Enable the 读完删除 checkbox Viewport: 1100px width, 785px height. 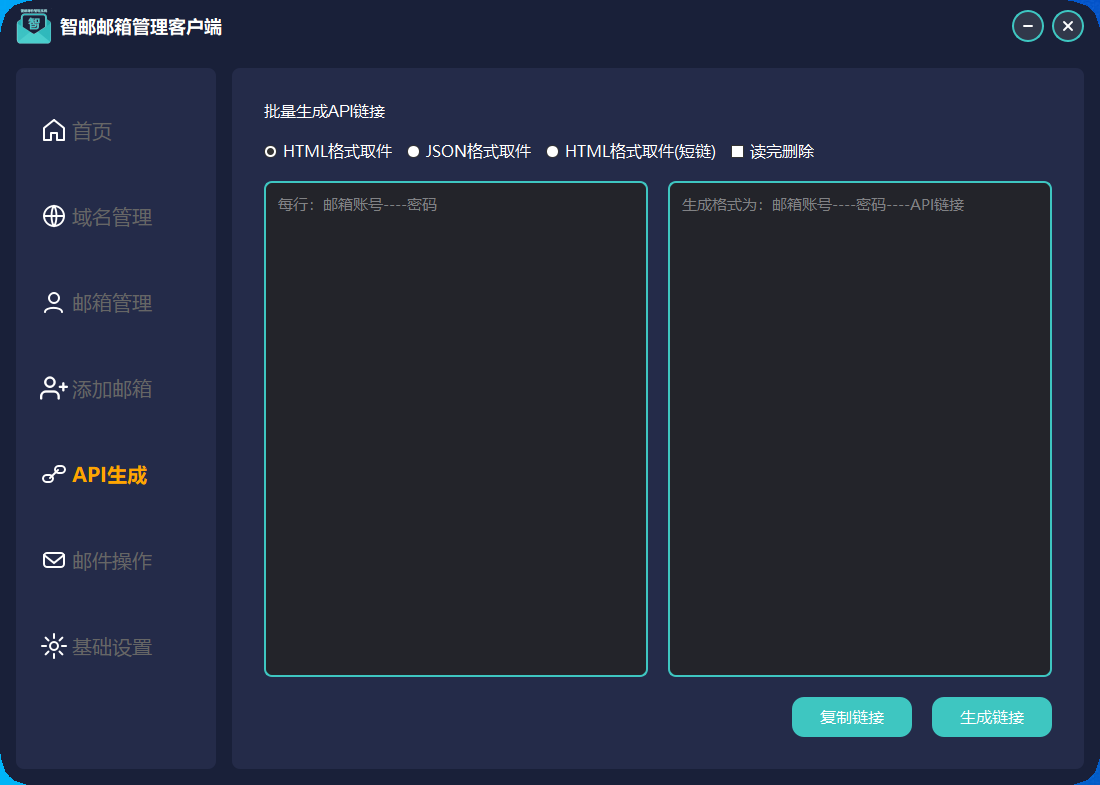point(738,152)
